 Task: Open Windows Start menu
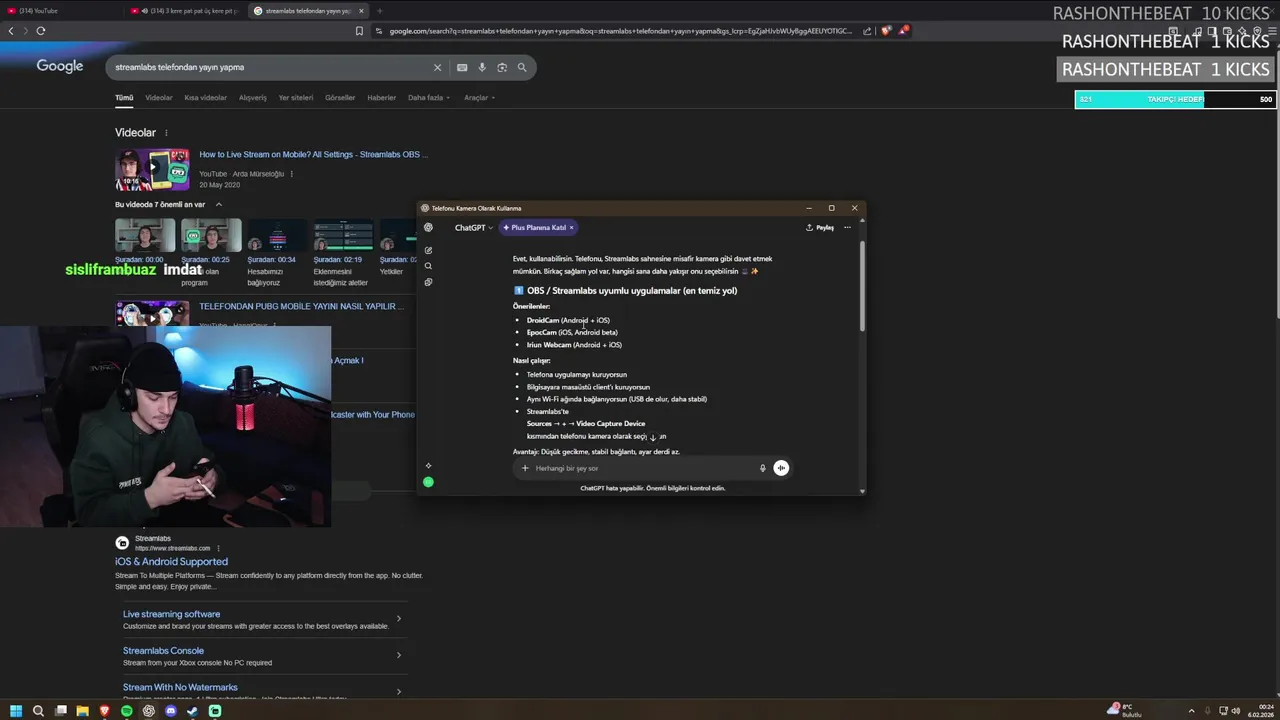pos(15,711)
